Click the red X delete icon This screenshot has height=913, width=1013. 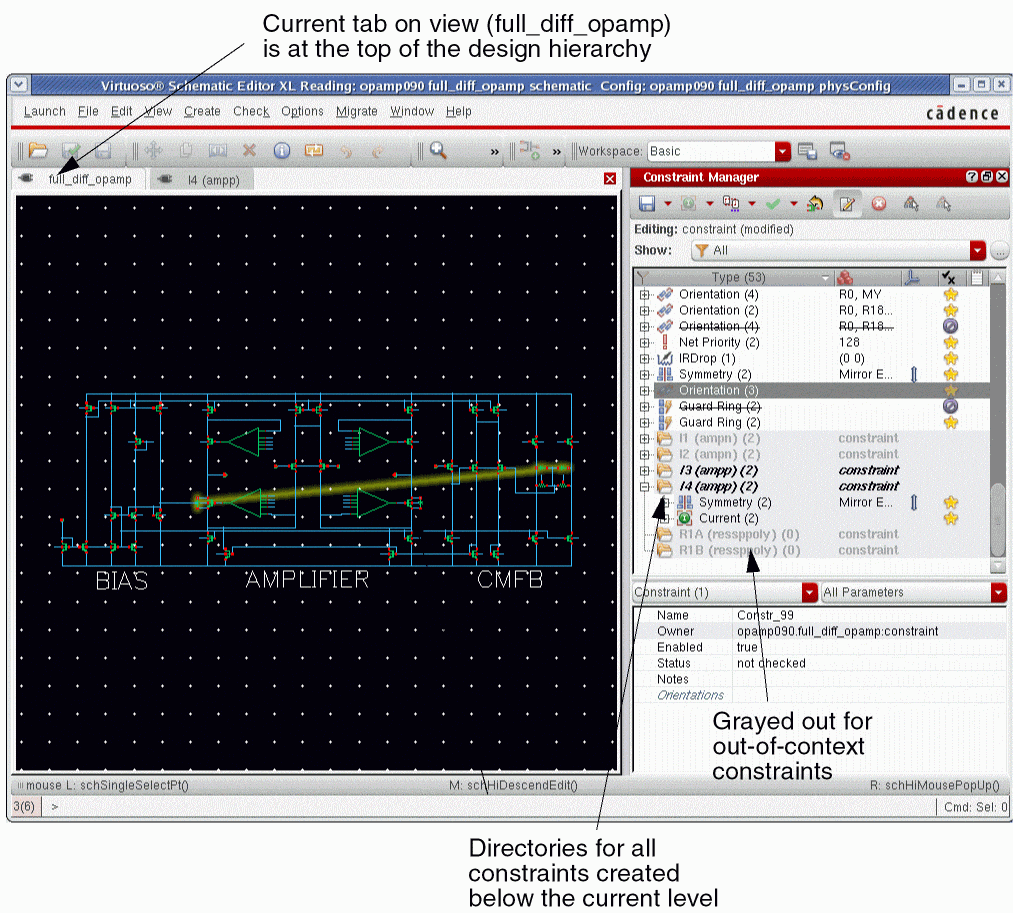pyautogui.click(x=250, y=151)
